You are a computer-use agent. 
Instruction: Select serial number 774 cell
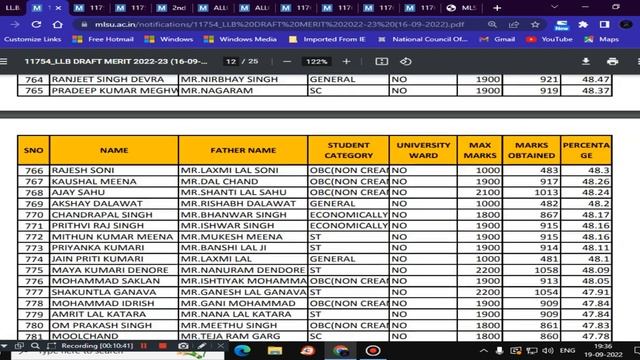pyautogui.click(x=34, y=259)
